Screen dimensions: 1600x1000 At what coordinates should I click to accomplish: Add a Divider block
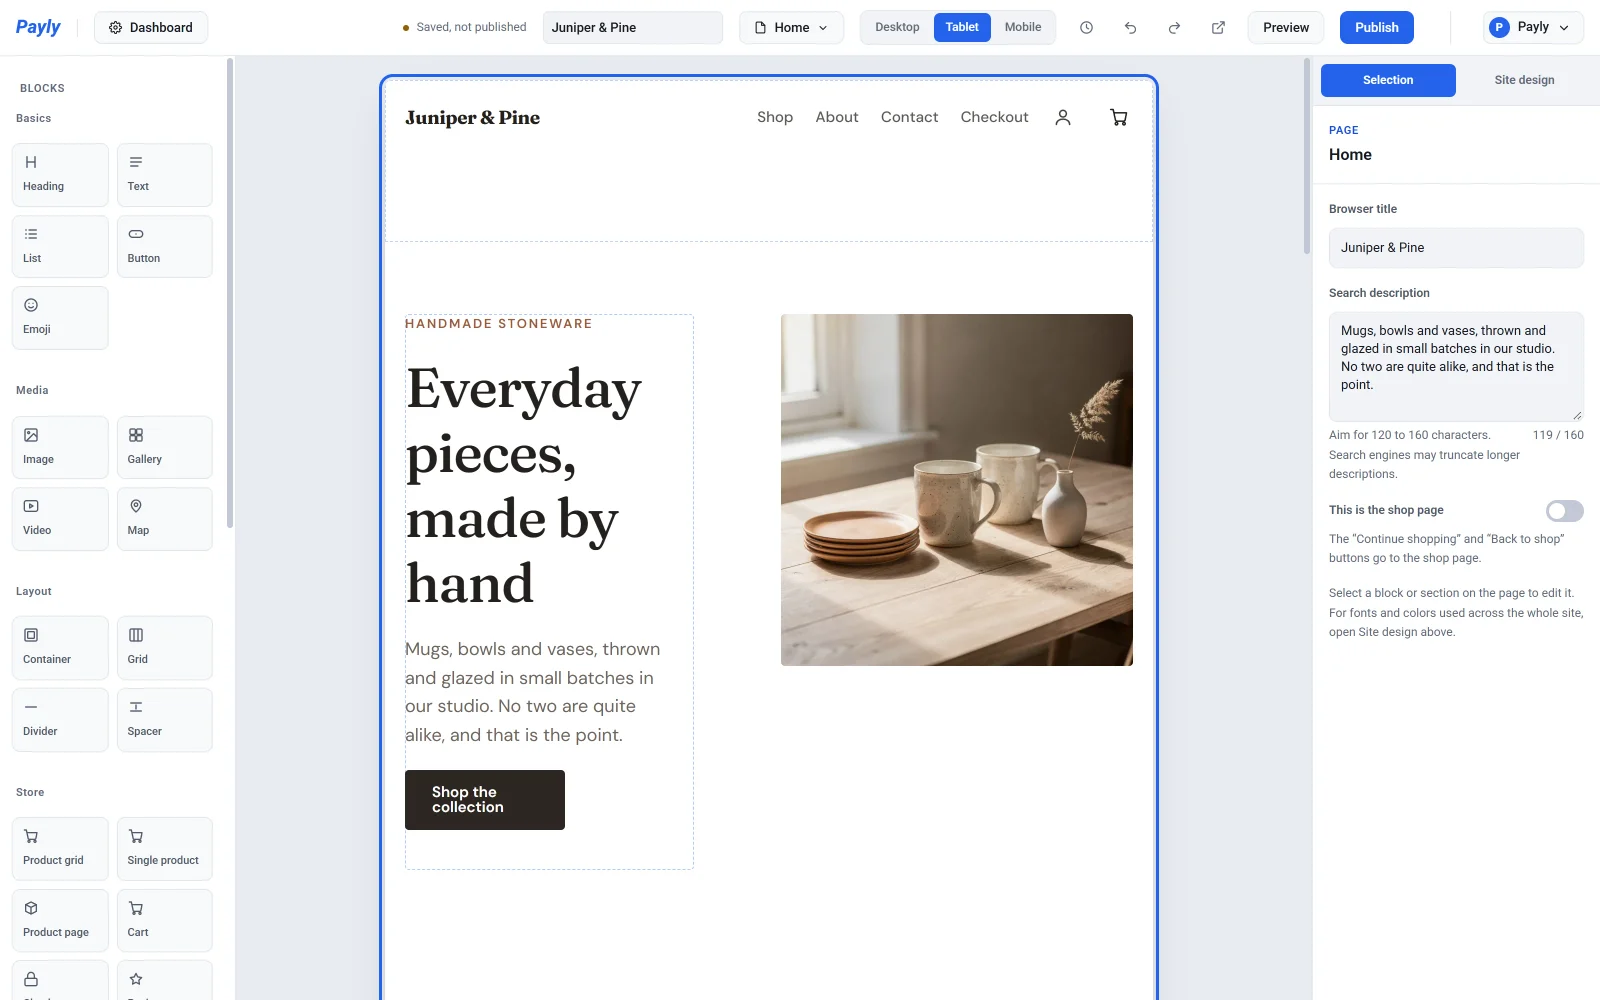pyautogui.click(x=60, y=720)
